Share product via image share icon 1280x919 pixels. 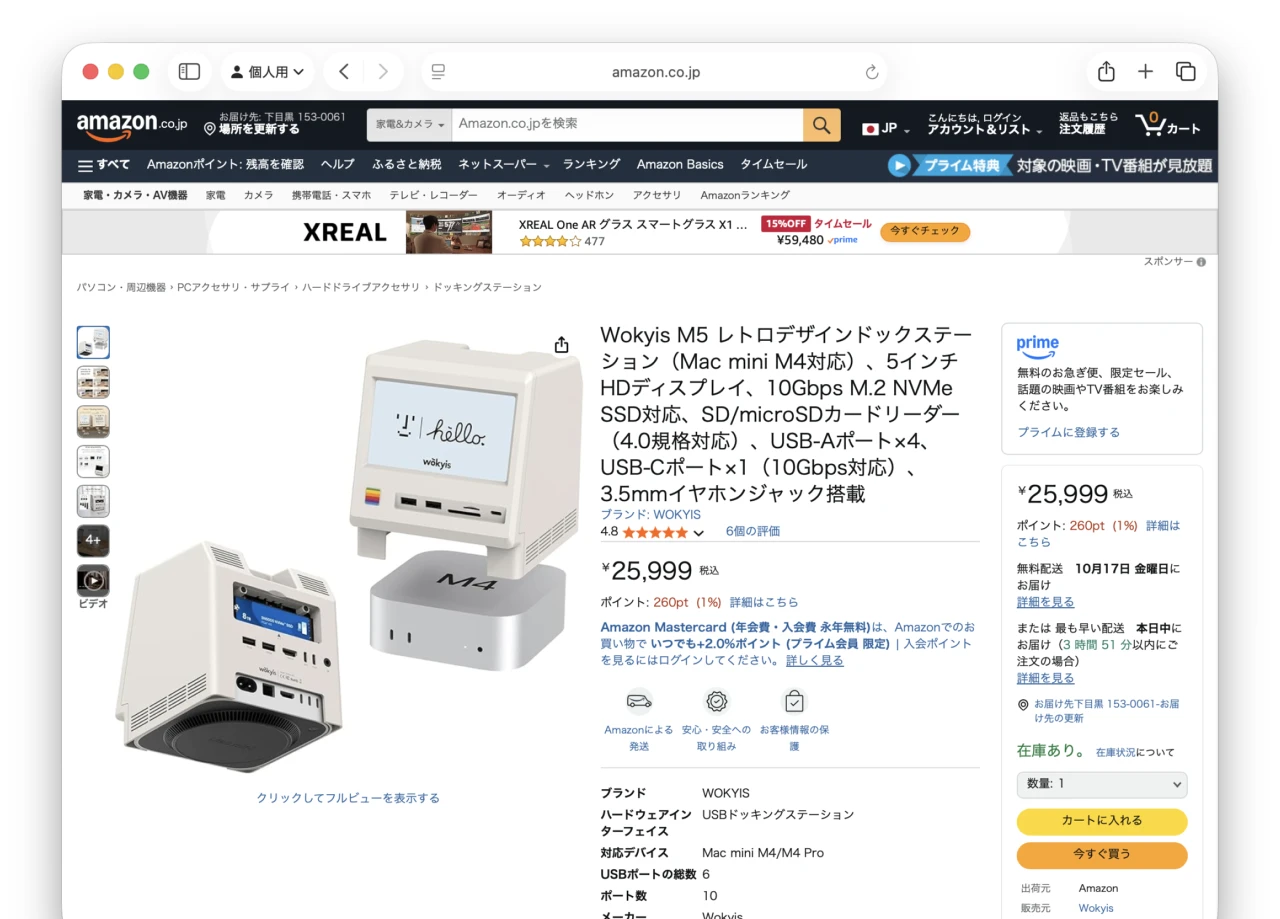pyautogui.click(x=562, y=345)
